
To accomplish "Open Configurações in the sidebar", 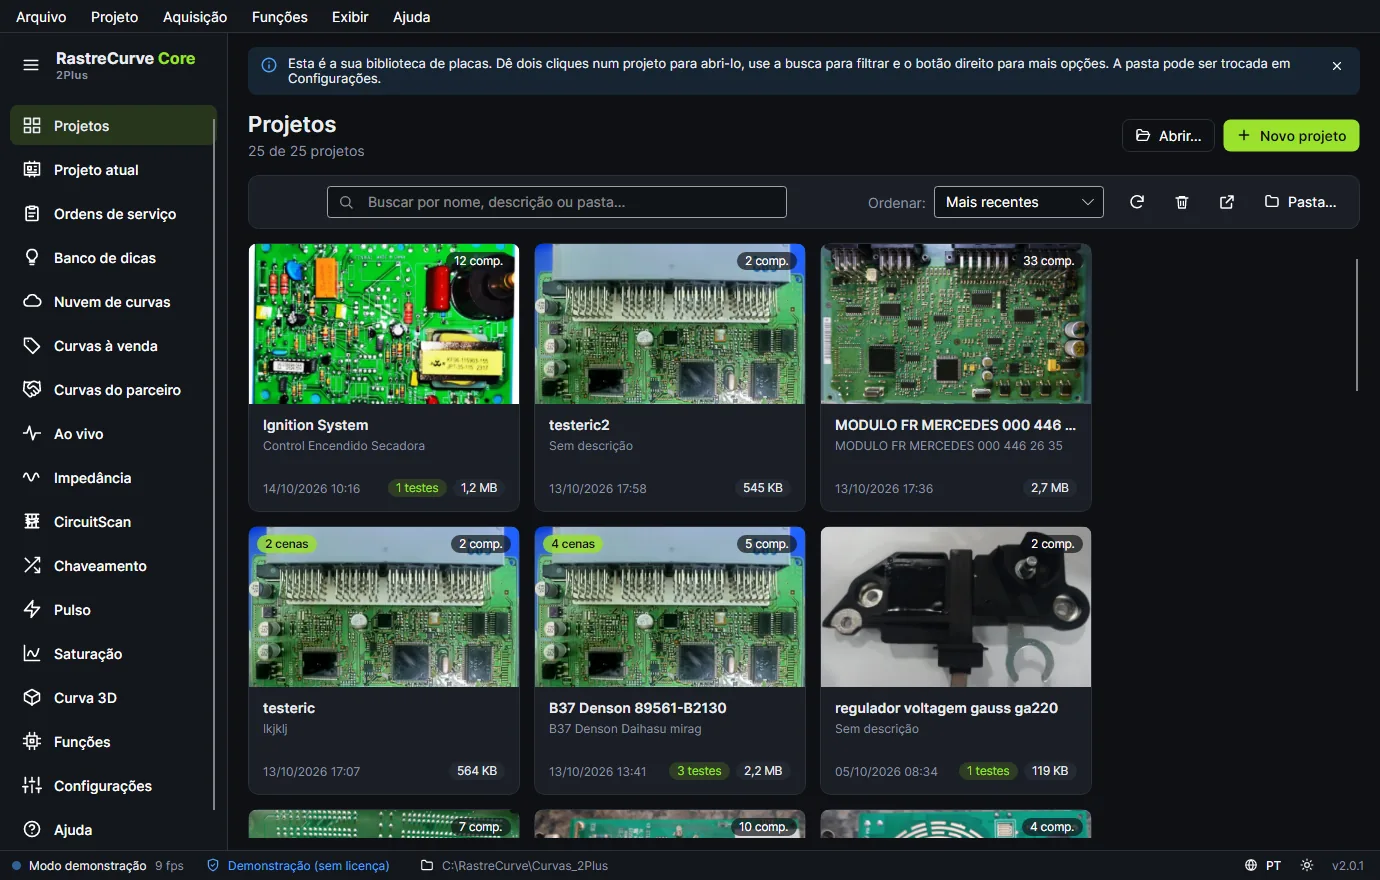I will [113, 786].
